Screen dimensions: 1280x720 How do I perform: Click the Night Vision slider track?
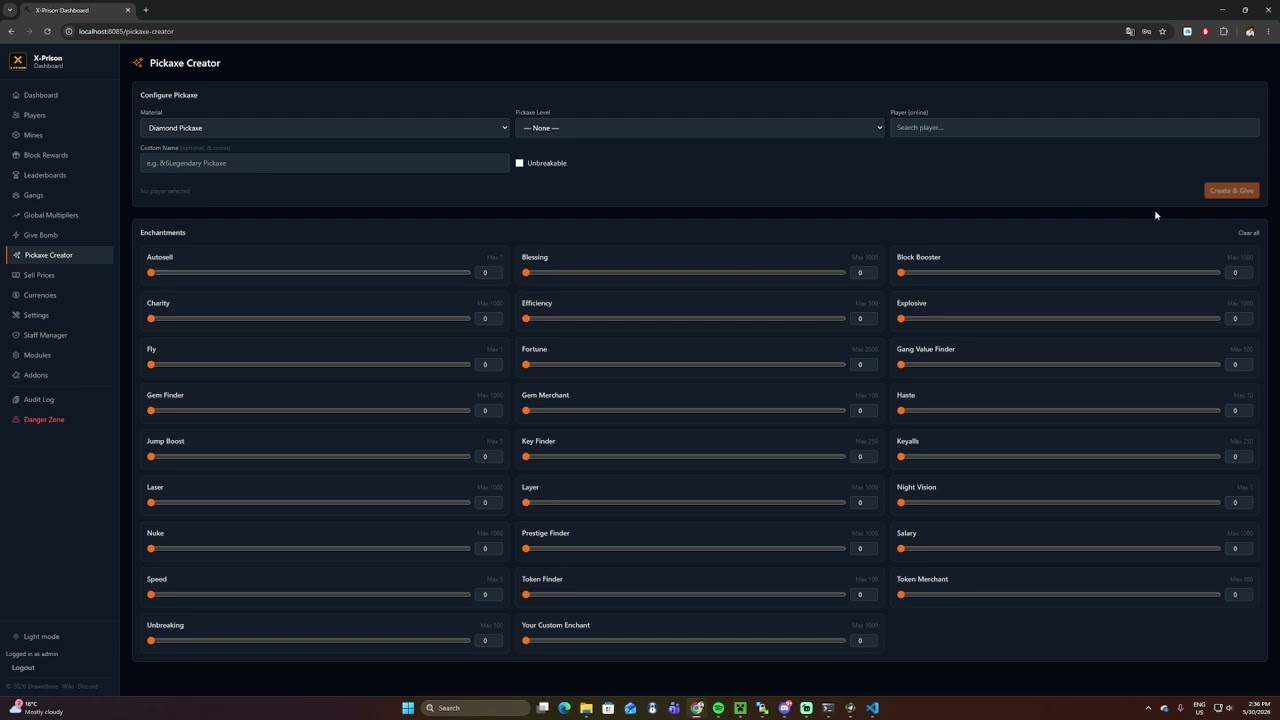coord(1059,503)
